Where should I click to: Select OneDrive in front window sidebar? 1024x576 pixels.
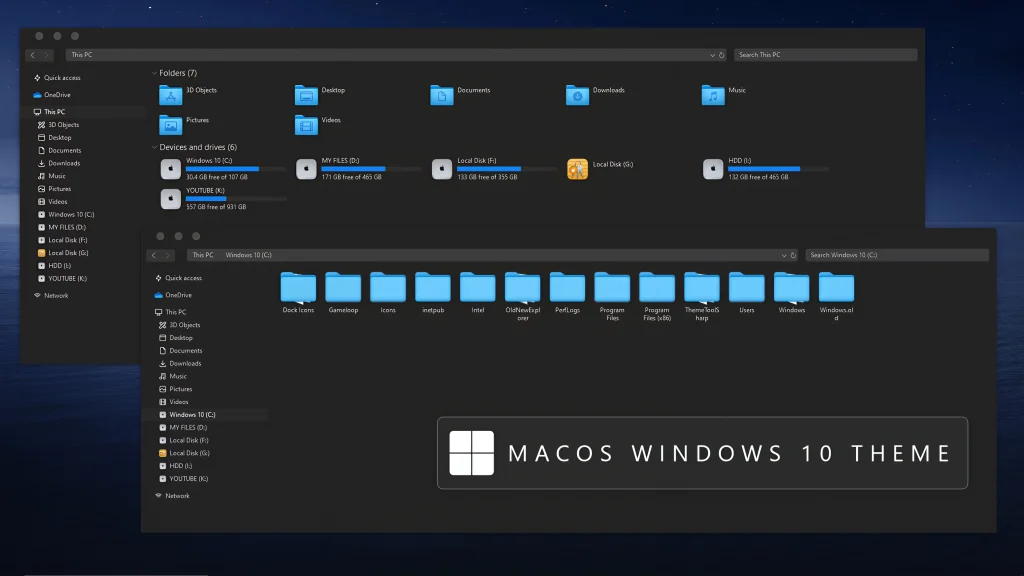tap(173, 295)
